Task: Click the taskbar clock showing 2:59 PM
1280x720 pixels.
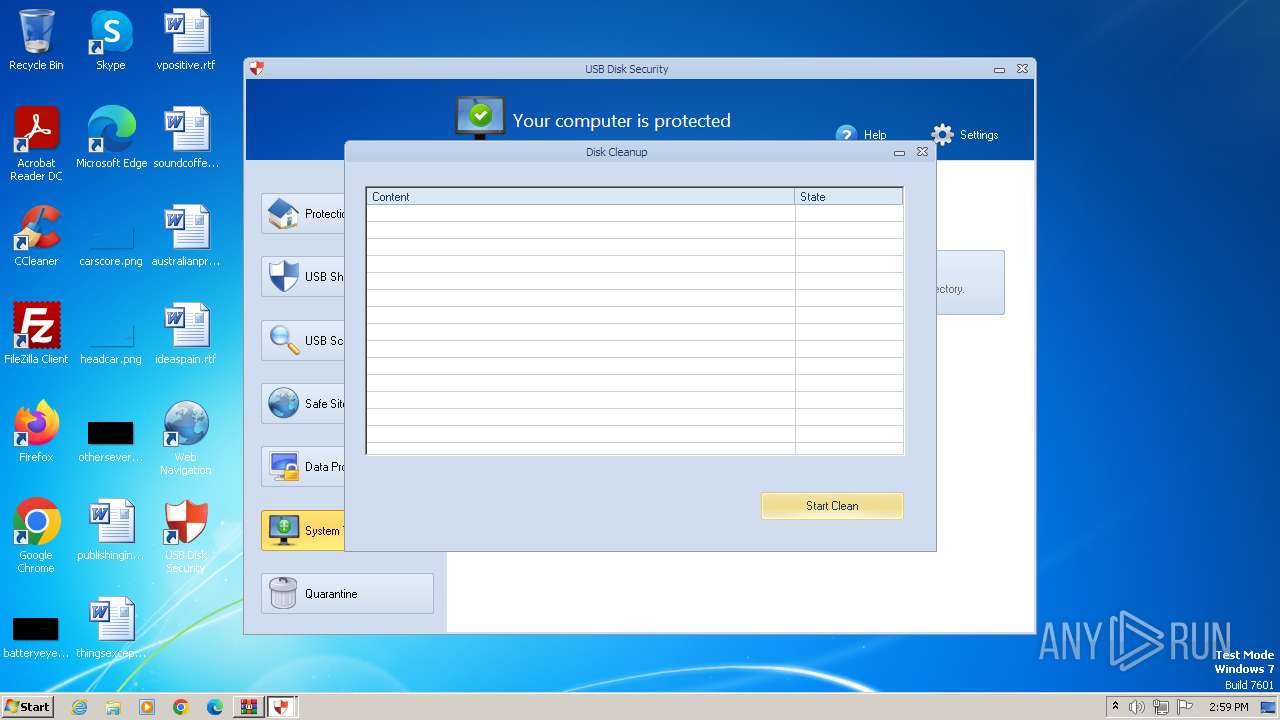Action: click(x=1228, y=707)
